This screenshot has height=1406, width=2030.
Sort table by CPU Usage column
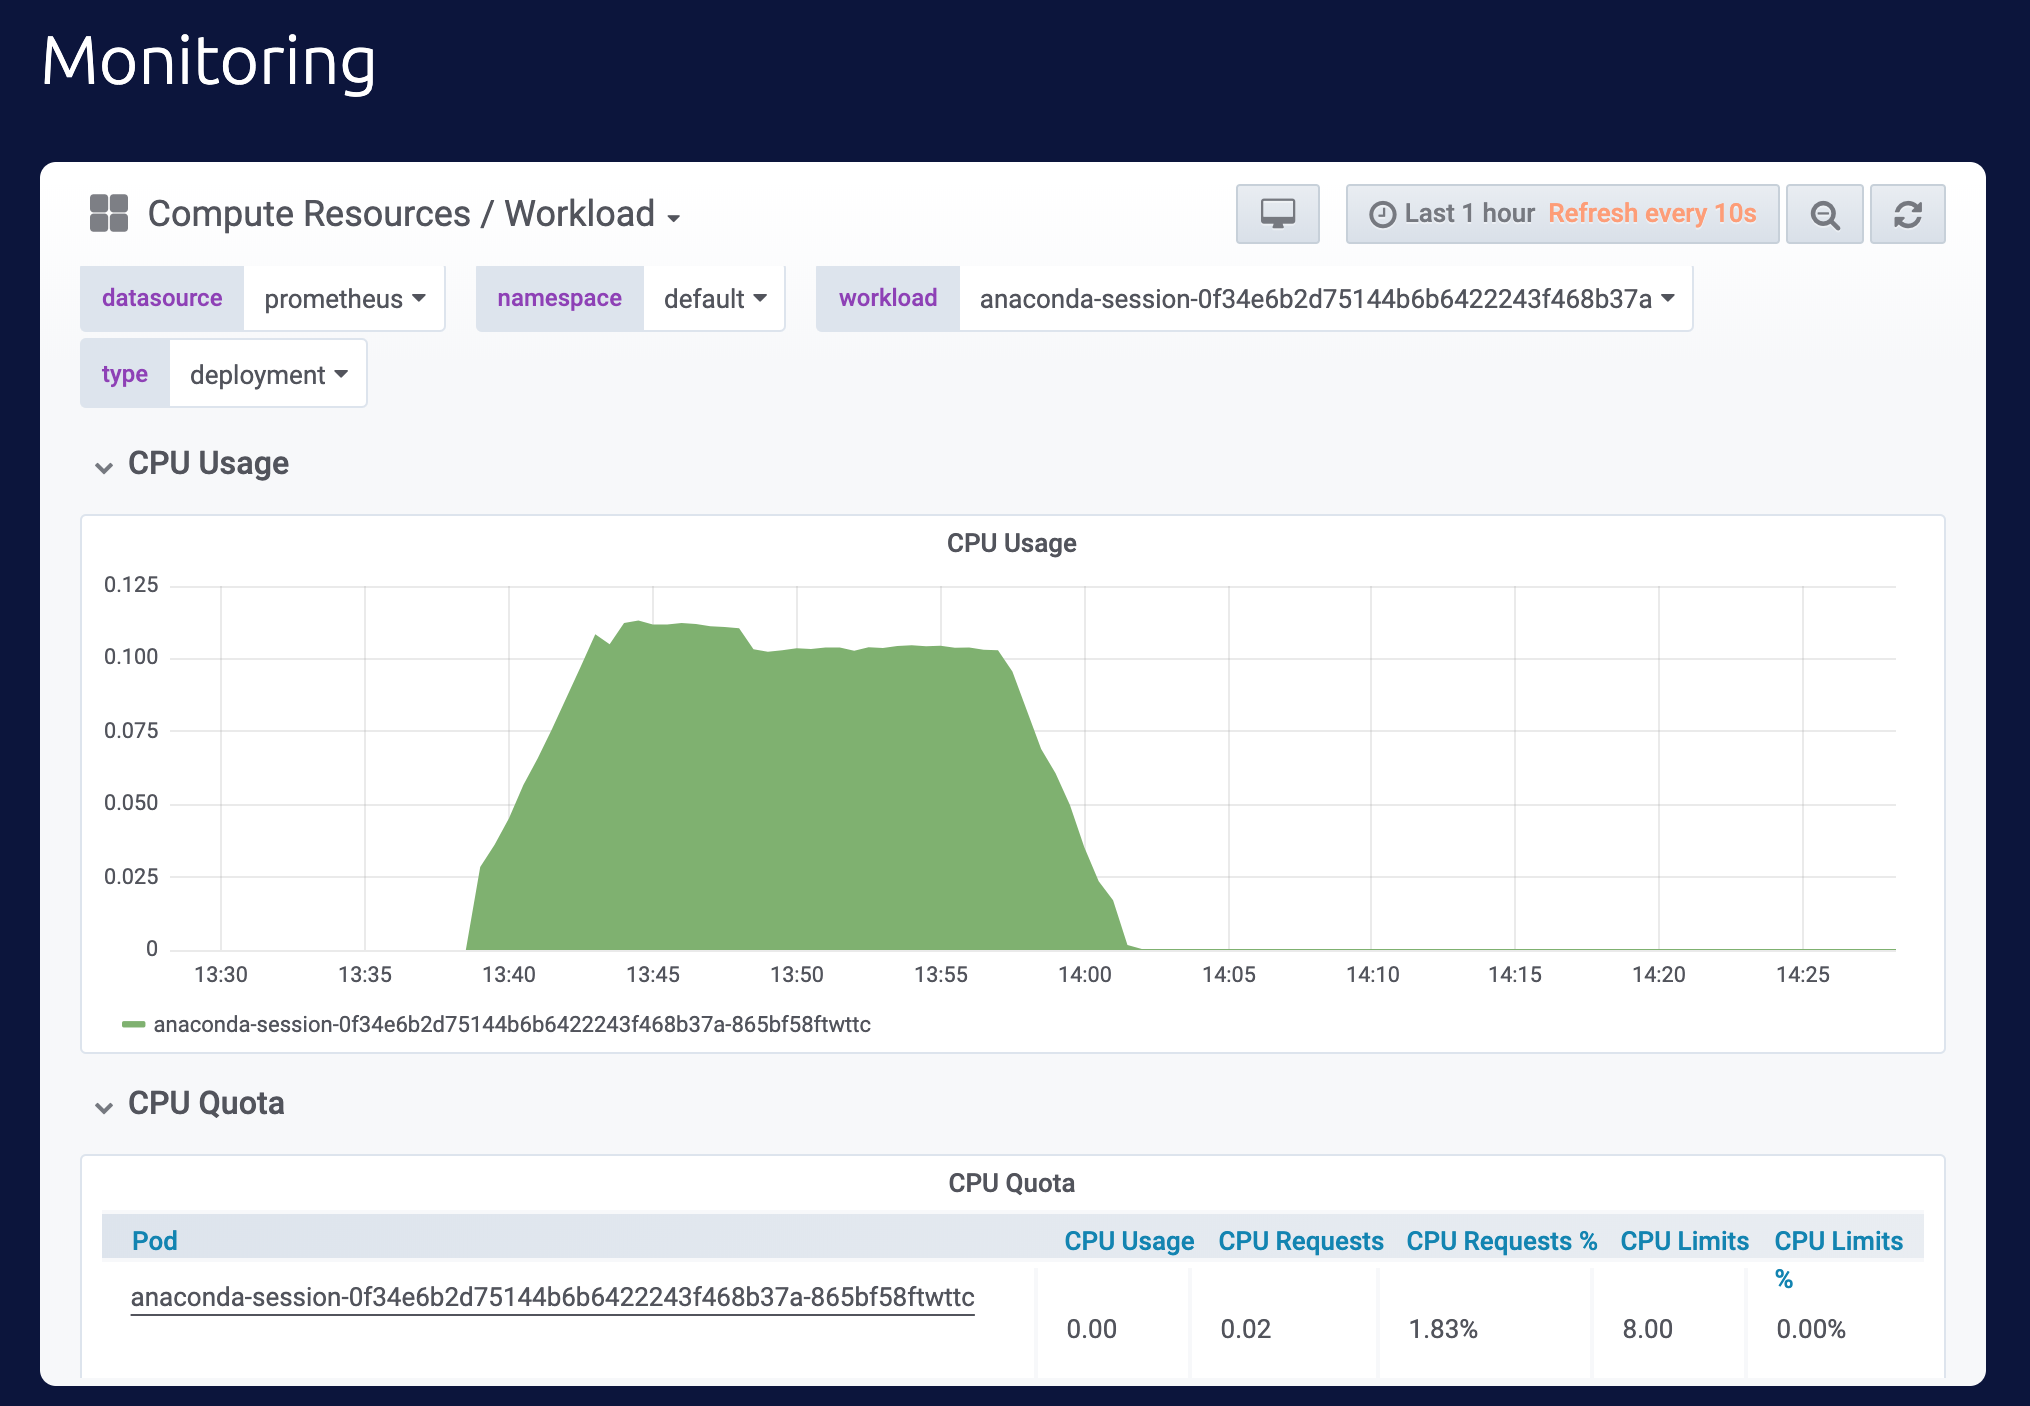pyautogui.click(x=1128, y=1241)
